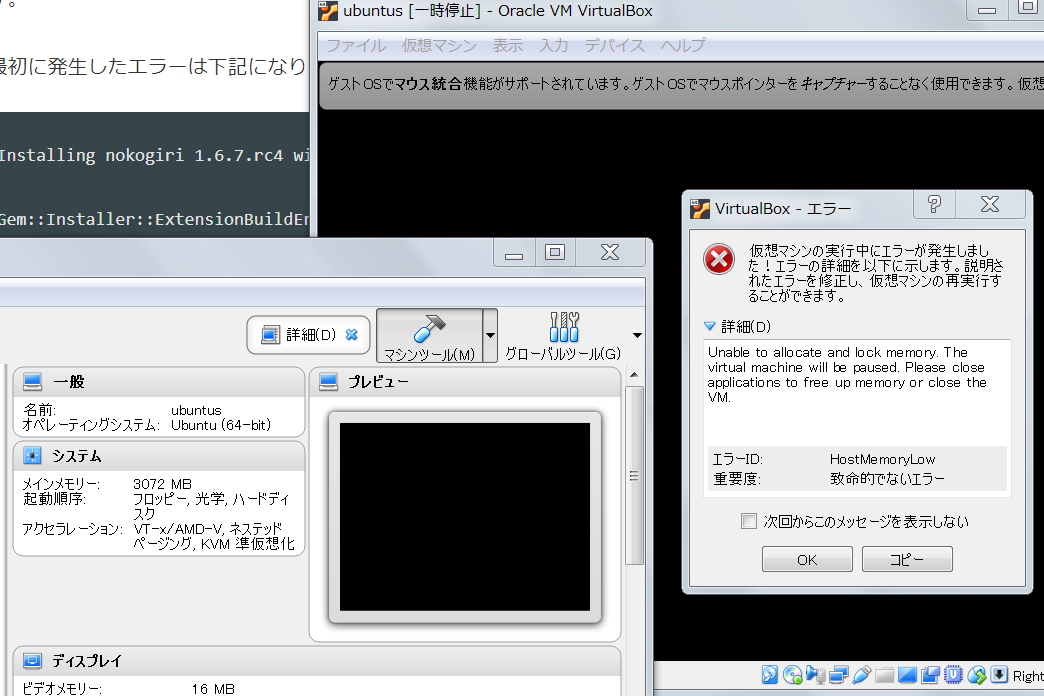Click the Display (ディスプレイ) section header
1044x696 pixels.
click(317, 661)
